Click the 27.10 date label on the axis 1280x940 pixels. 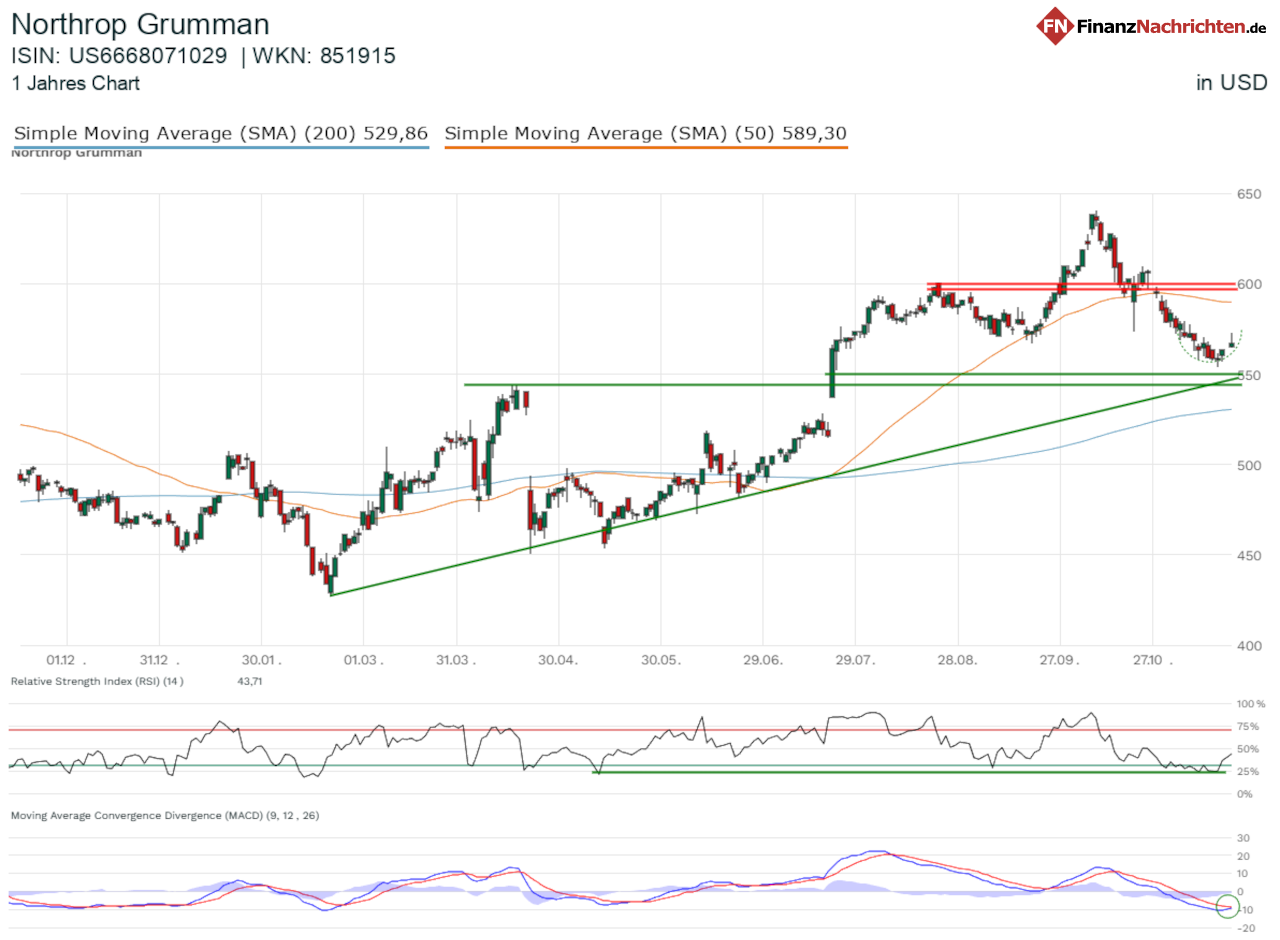1149,660
